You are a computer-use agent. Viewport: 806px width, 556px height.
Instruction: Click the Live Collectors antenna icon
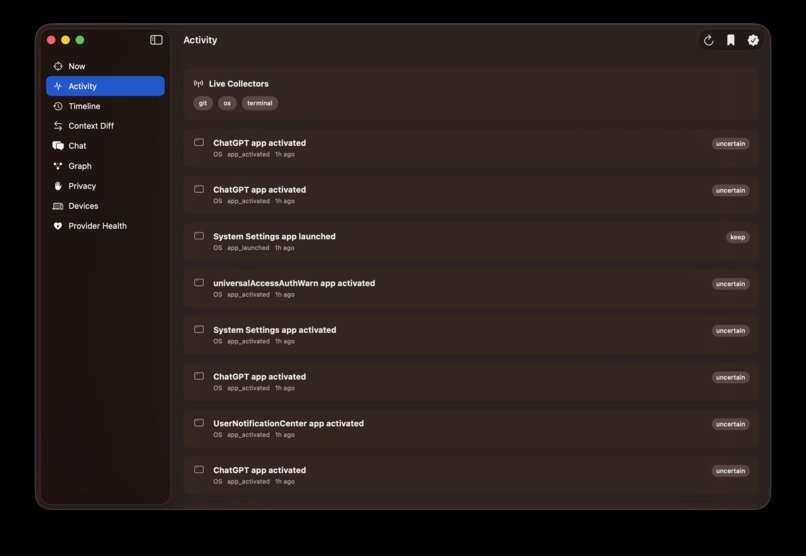pos(198,84)
